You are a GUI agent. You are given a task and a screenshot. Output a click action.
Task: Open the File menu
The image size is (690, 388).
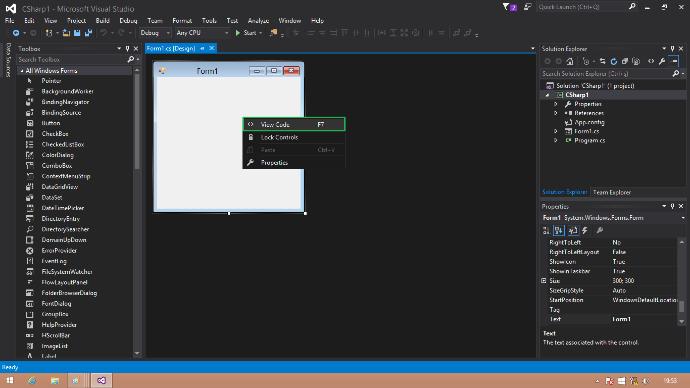point(10,21)
